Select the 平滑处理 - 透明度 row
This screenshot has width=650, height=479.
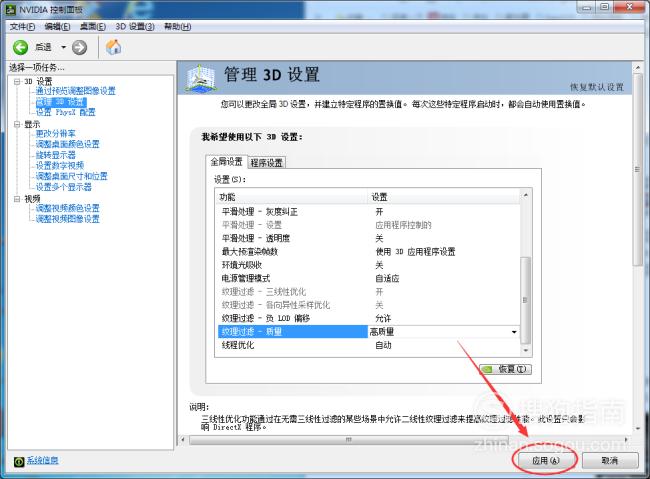point(368,238)
